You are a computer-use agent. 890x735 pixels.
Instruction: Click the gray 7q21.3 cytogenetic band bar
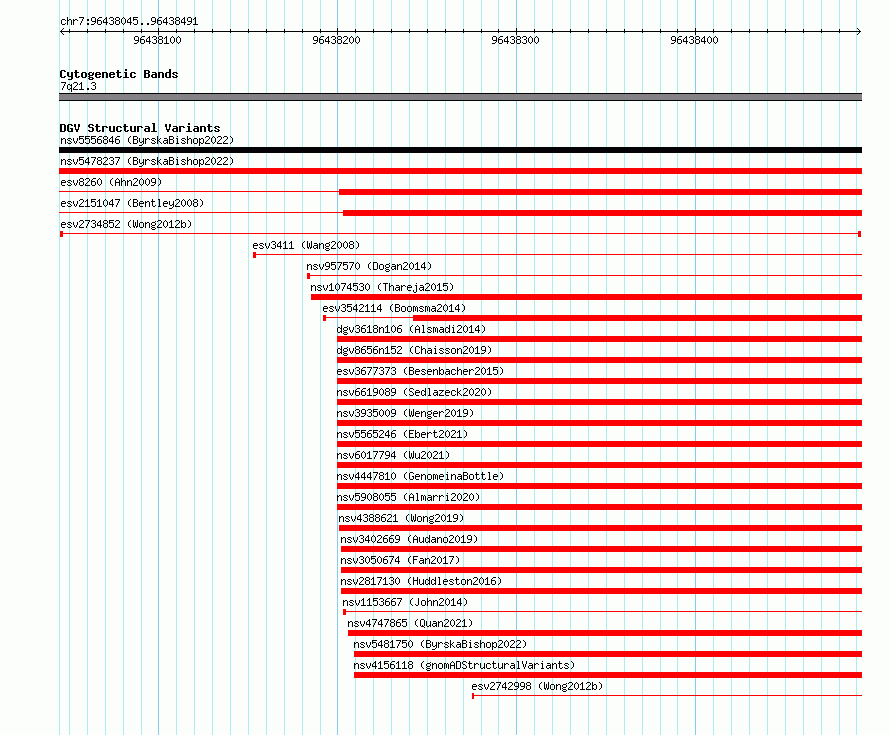pos(460,97)
